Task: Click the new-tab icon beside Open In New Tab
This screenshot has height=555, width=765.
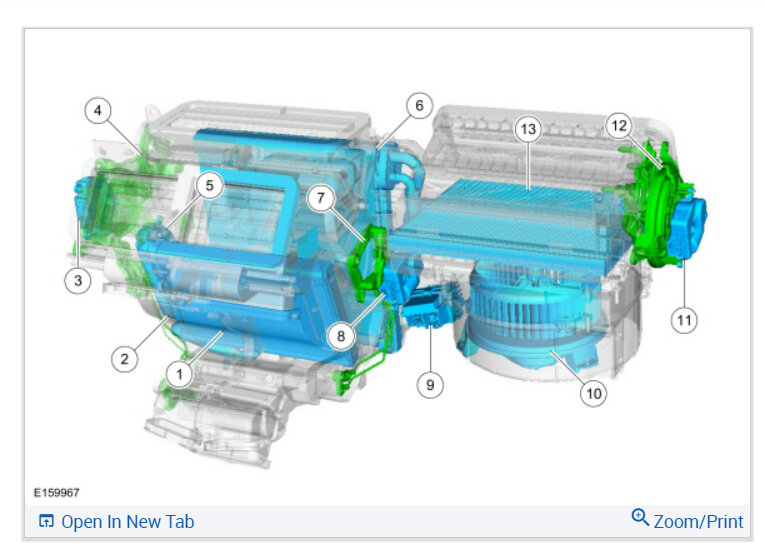Action: (x=46, y=521)
